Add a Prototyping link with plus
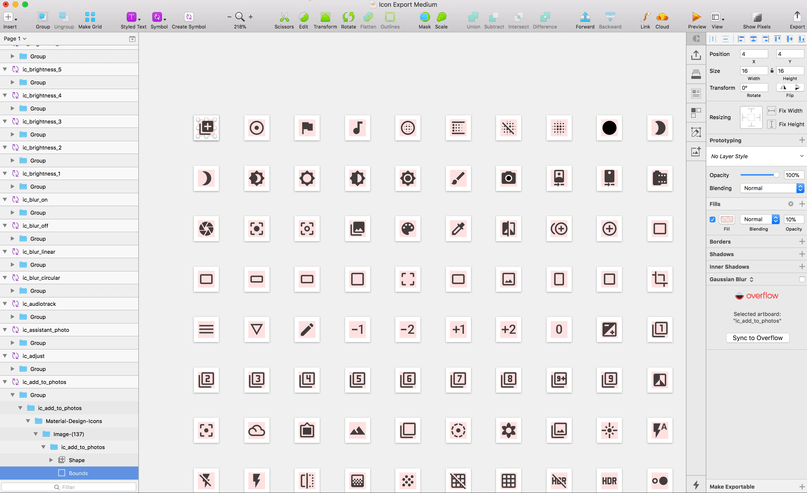This screenshot has height=493, width=807. coord(801,140)
